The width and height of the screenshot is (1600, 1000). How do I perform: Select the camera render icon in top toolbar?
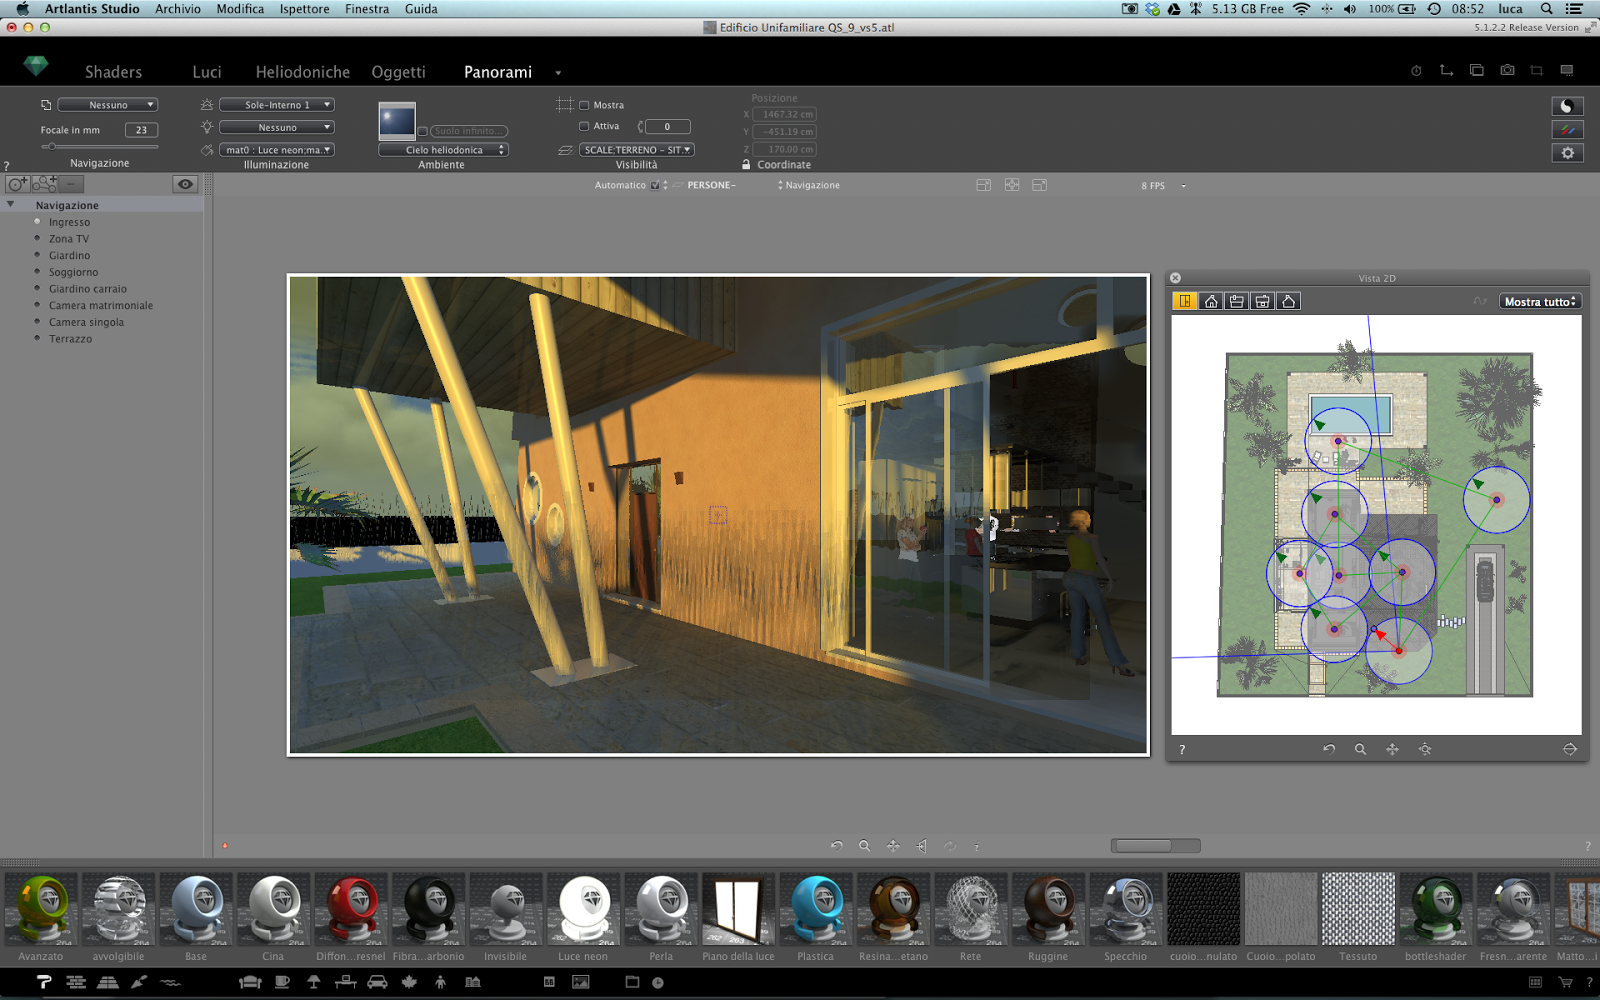pyautogui.click(x=1507, y=70)
